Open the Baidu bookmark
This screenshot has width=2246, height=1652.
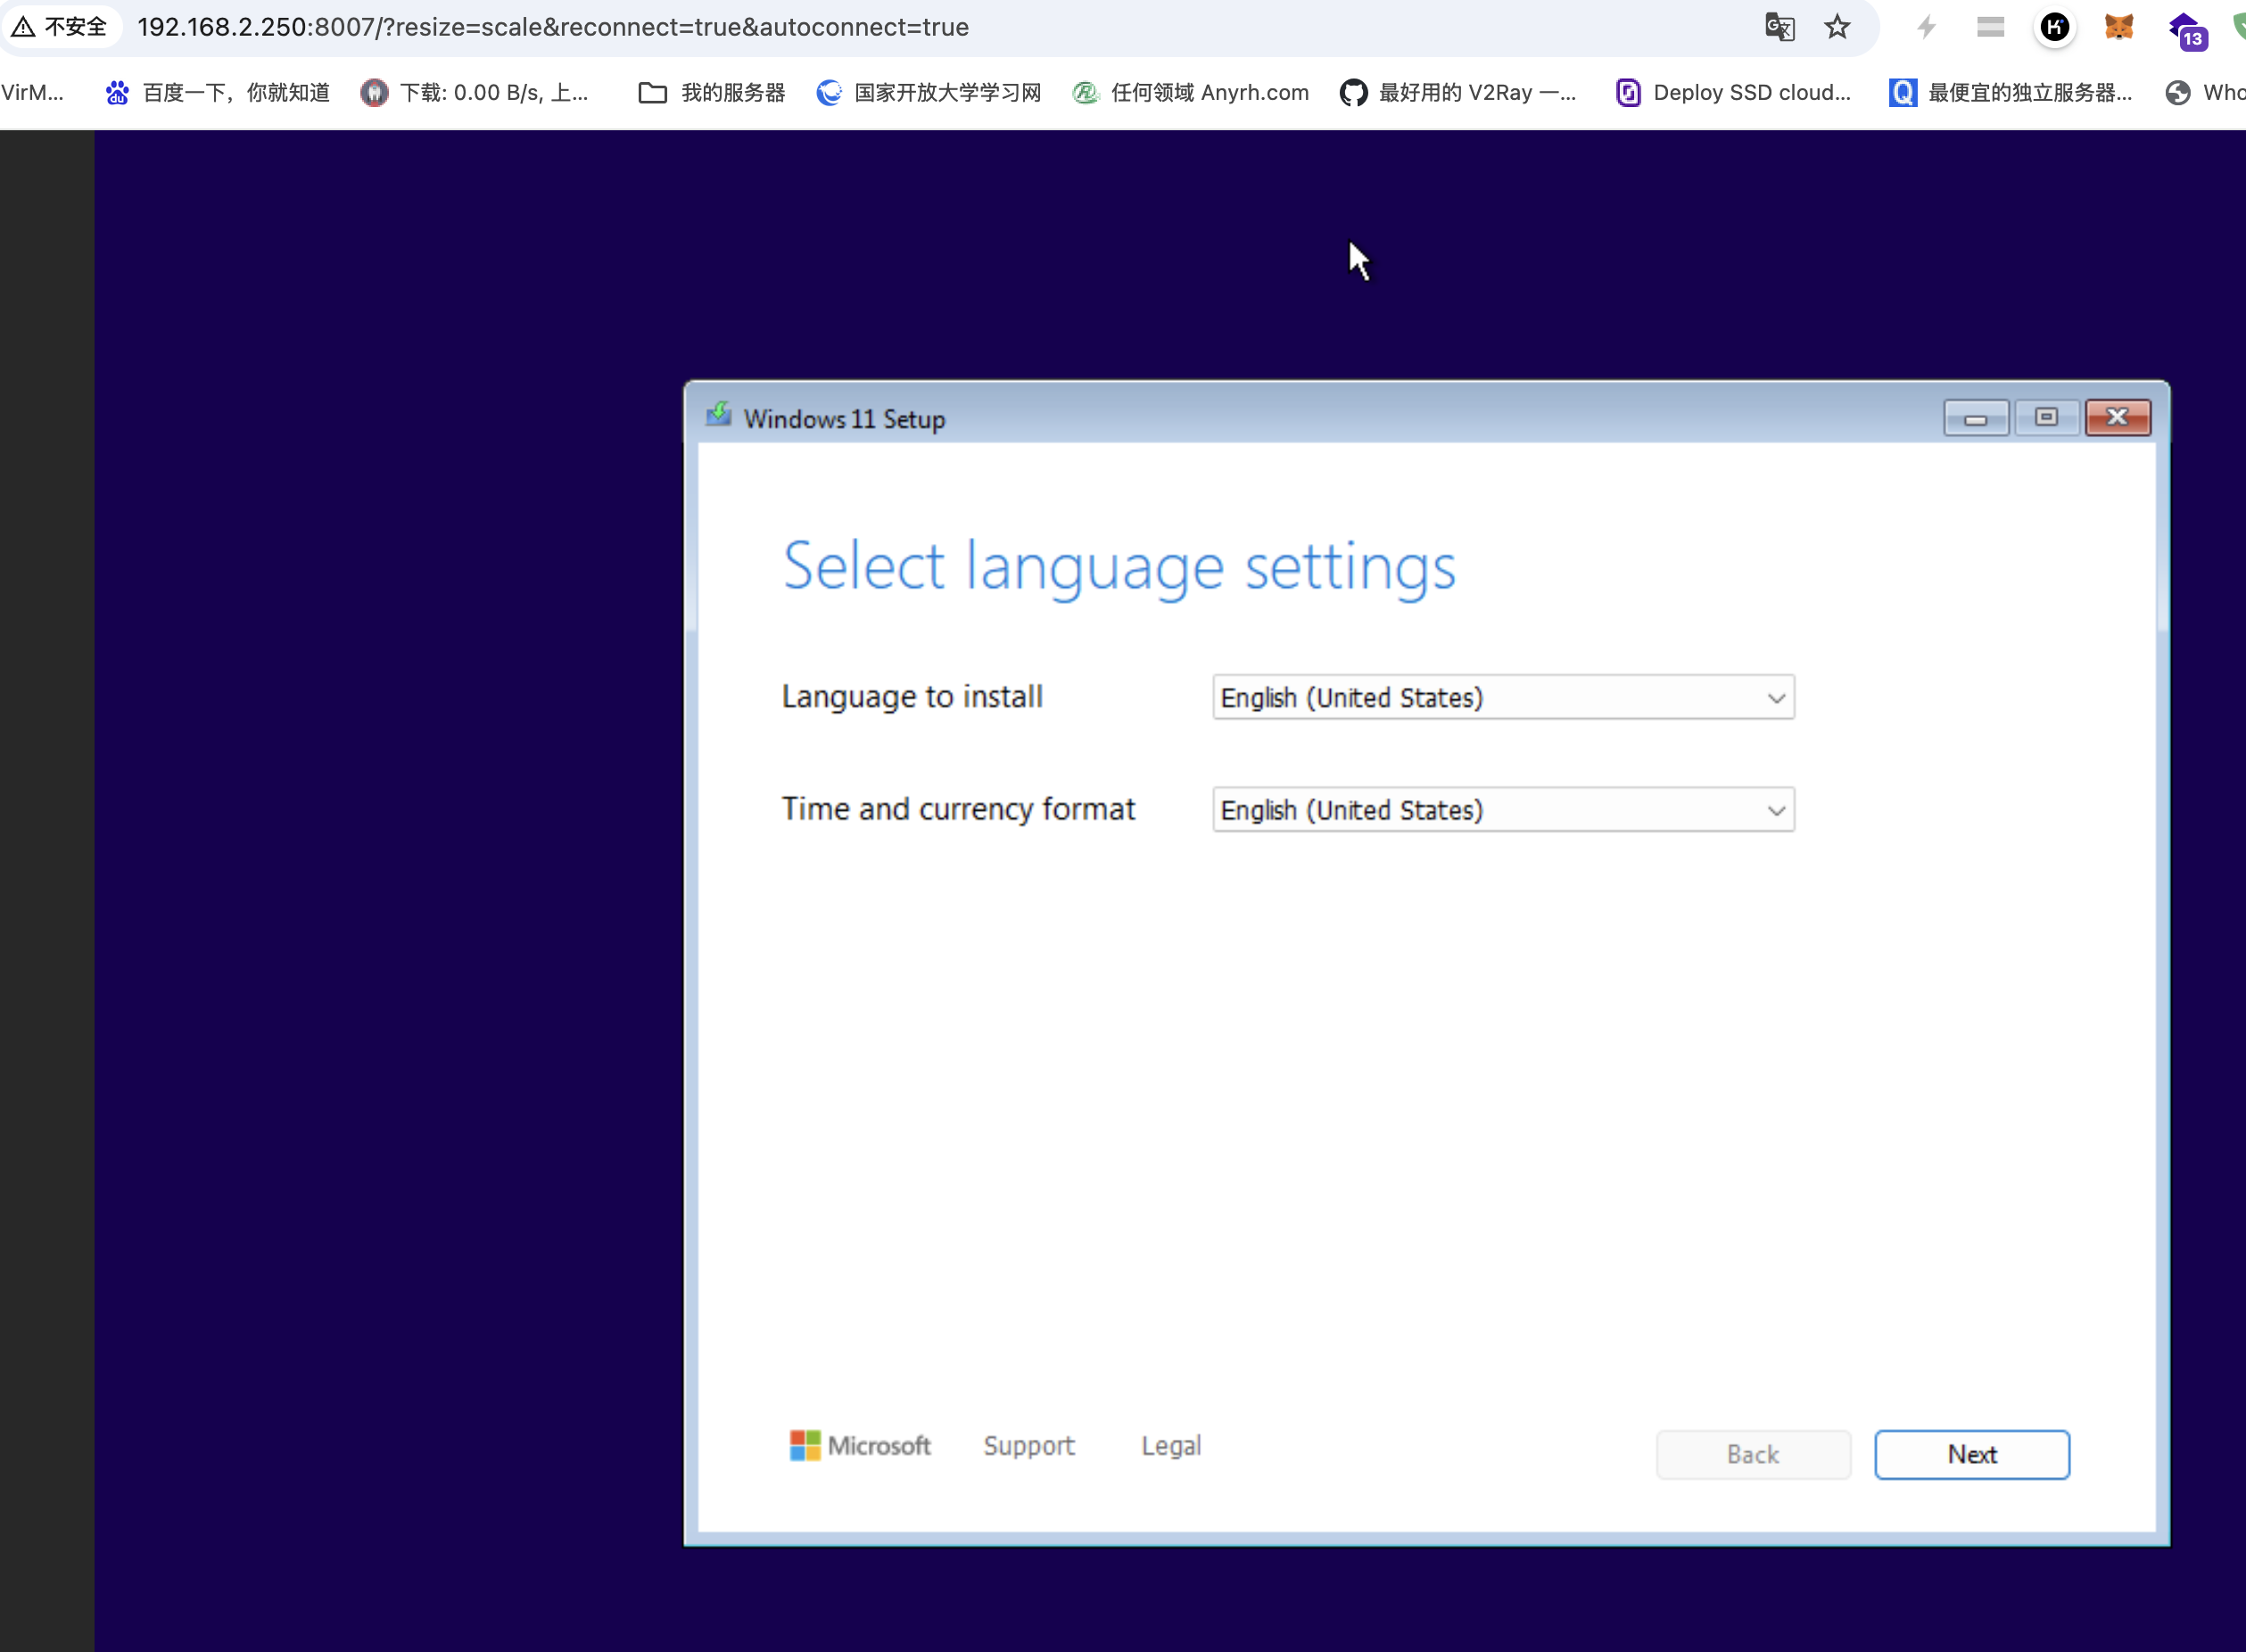tap(217, 93)
